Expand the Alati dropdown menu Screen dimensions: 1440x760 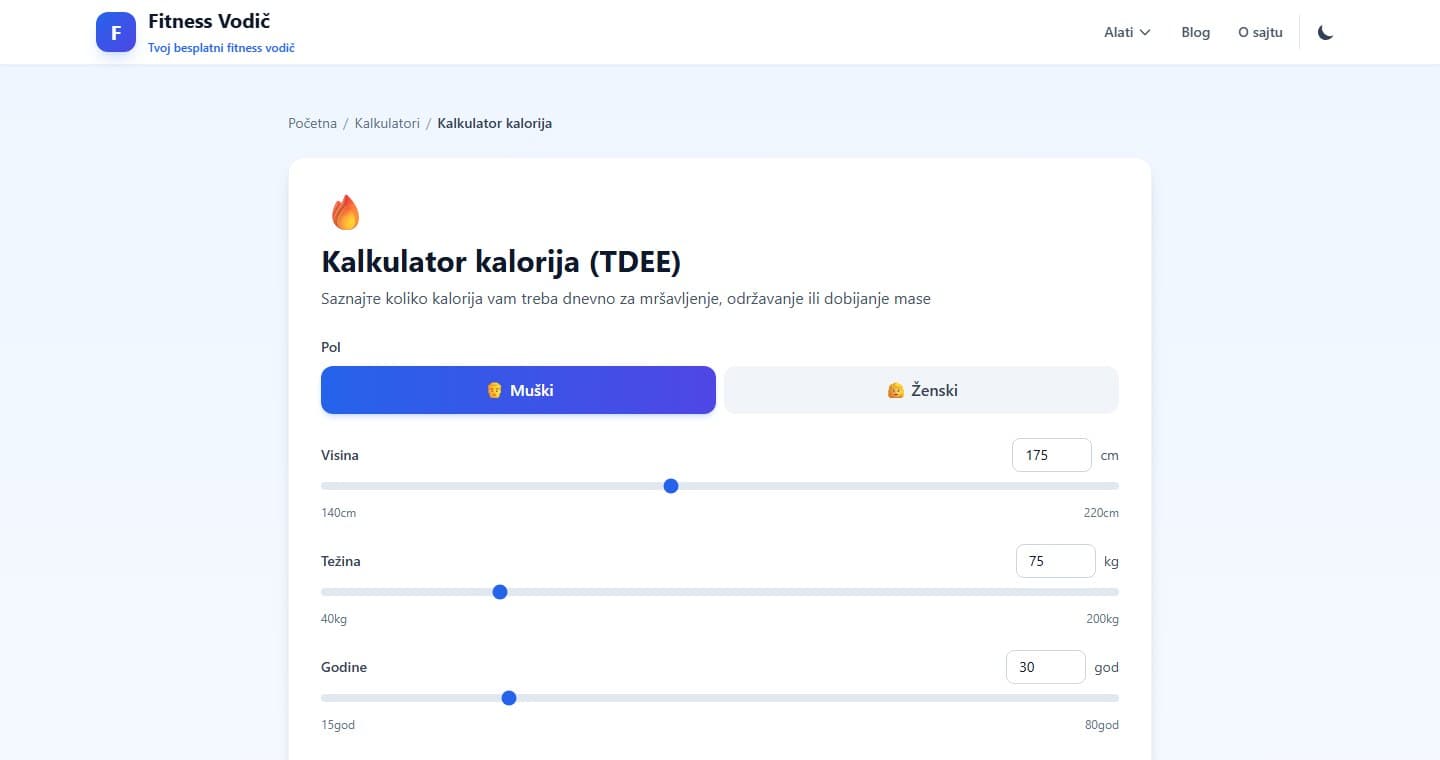pyautogui.click(x=1127, y=32)
